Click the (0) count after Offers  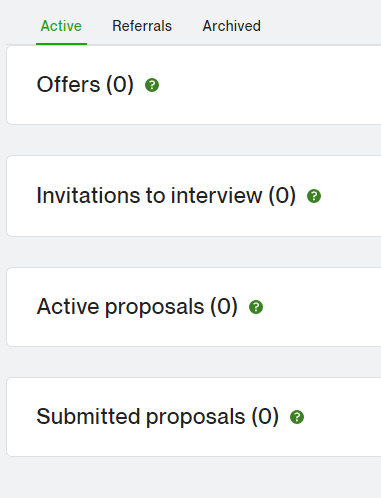120,84
